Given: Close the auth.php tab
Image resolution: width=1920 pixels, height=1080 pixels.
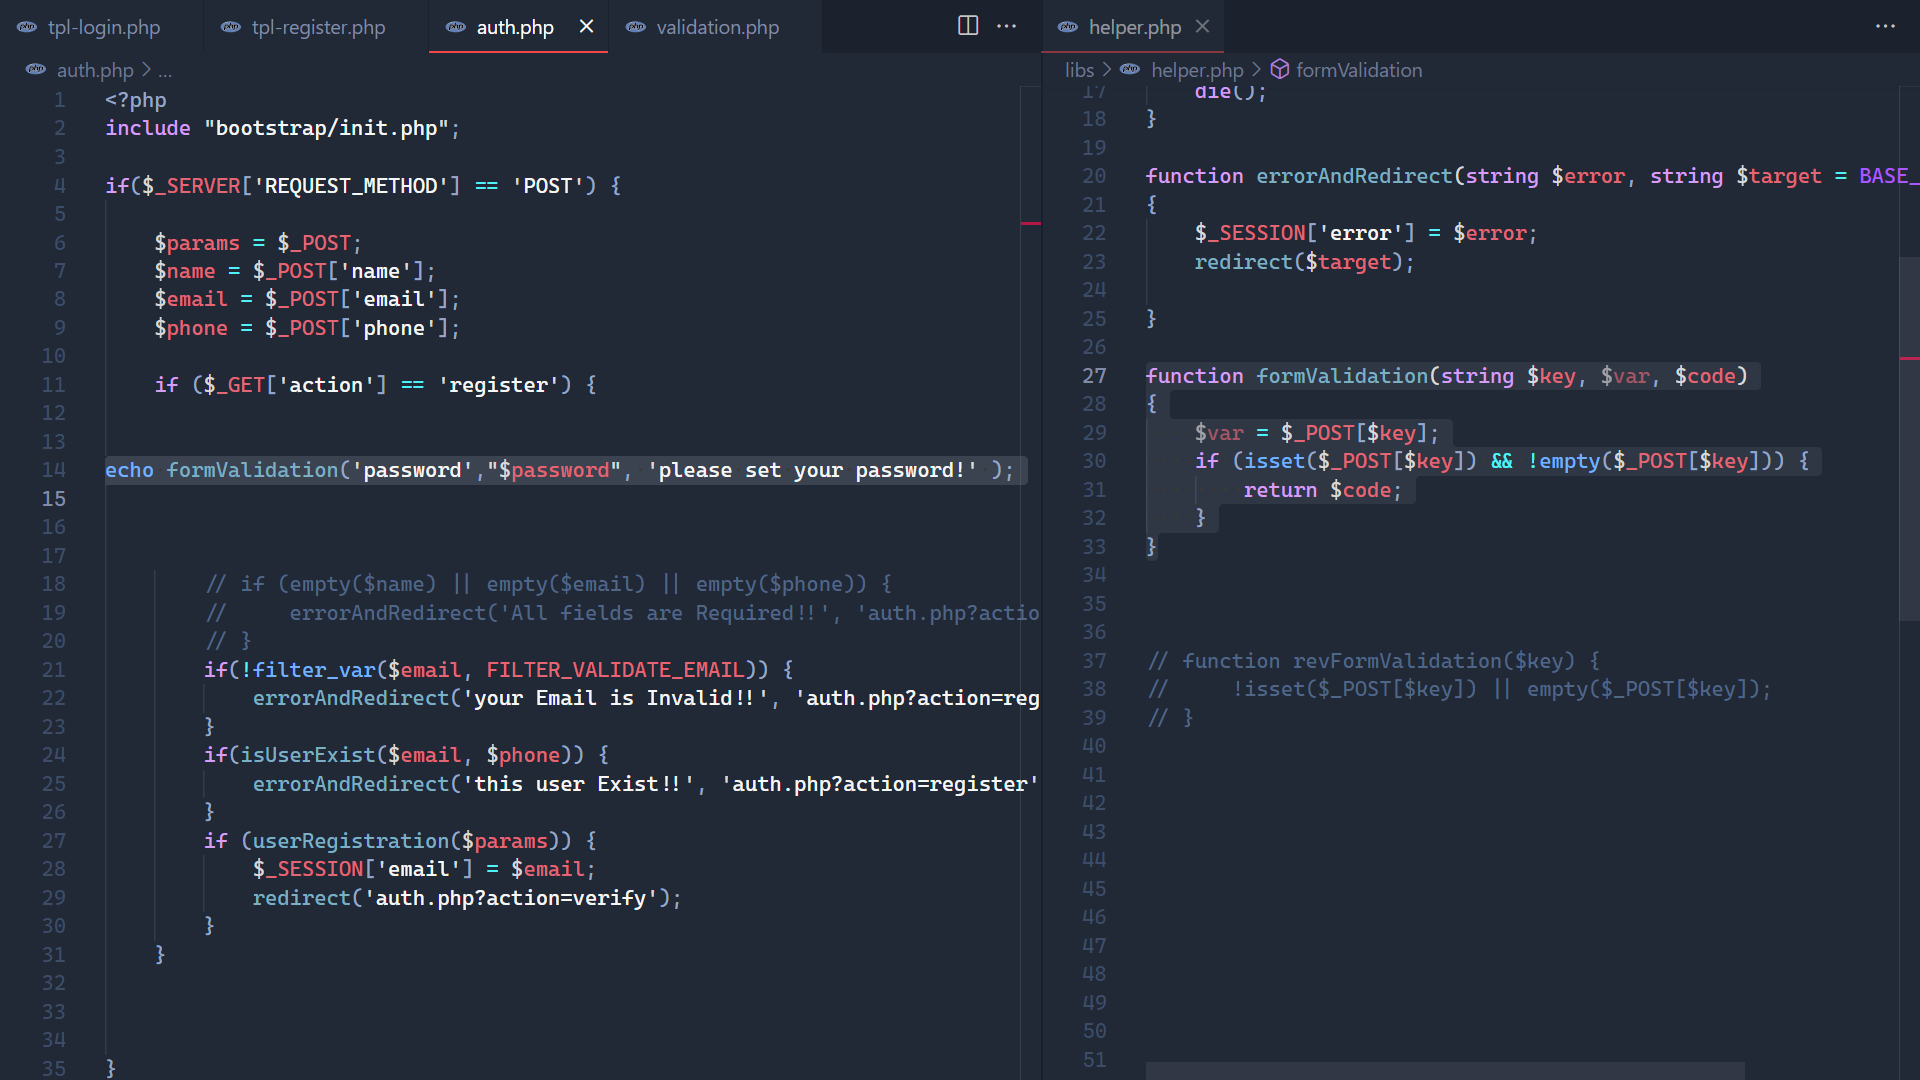Looking at the screenshot, I should click(x=587, y=26).
